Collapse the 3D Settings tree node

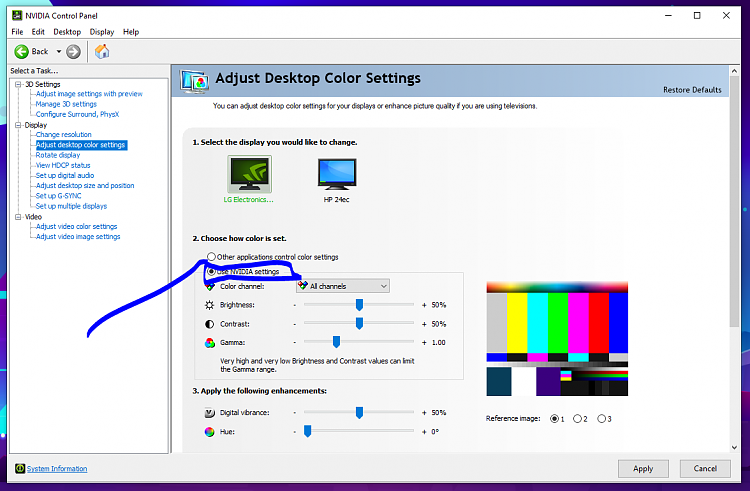(x=18, y=84)
